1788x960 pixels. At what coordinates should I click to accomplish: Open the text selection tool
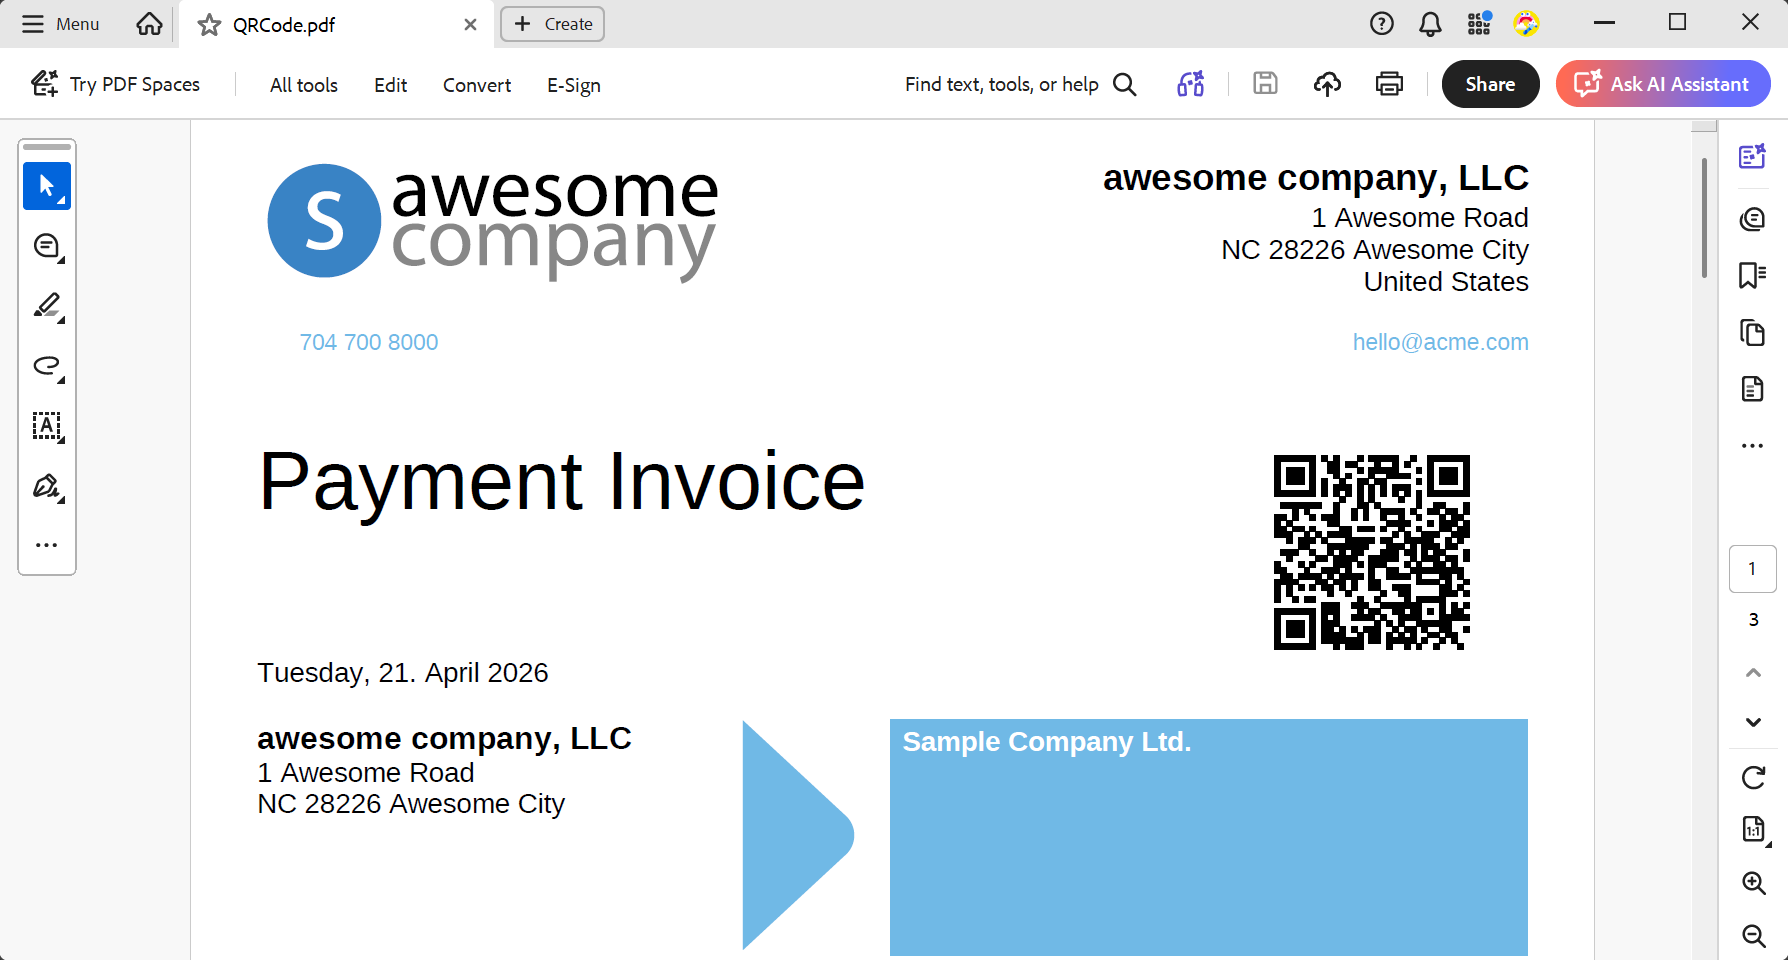(47, 427)
